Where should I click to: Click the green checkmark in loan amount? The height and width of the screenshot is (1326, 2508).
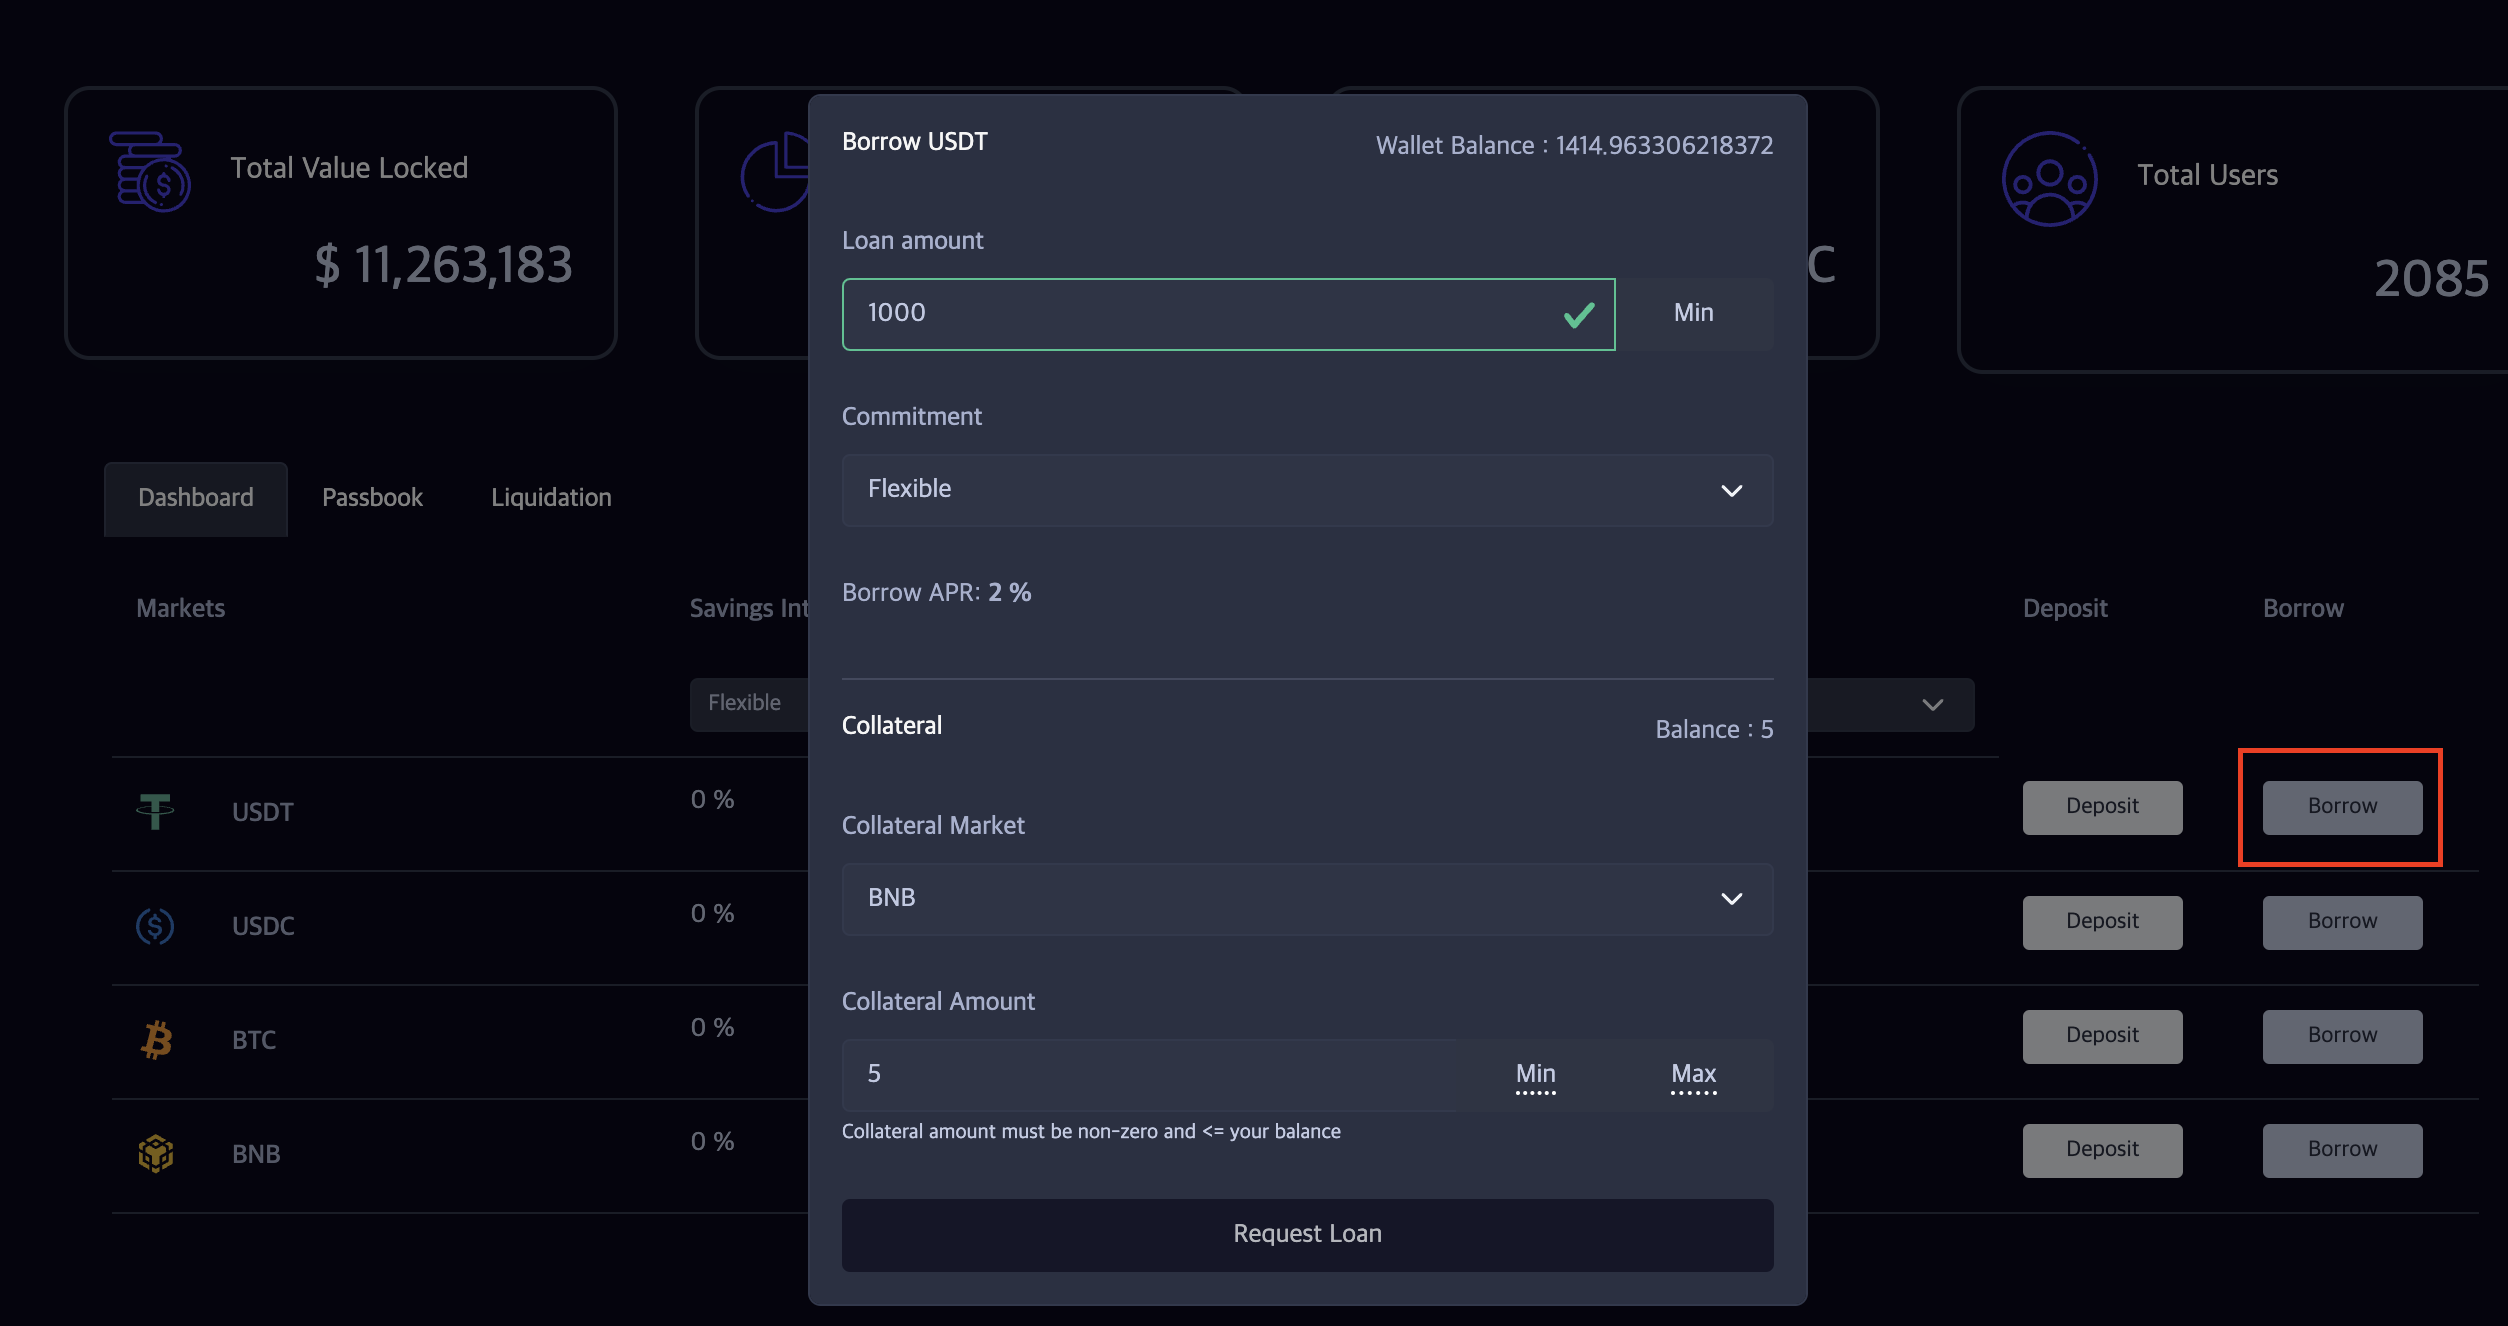coord(1579,316)
